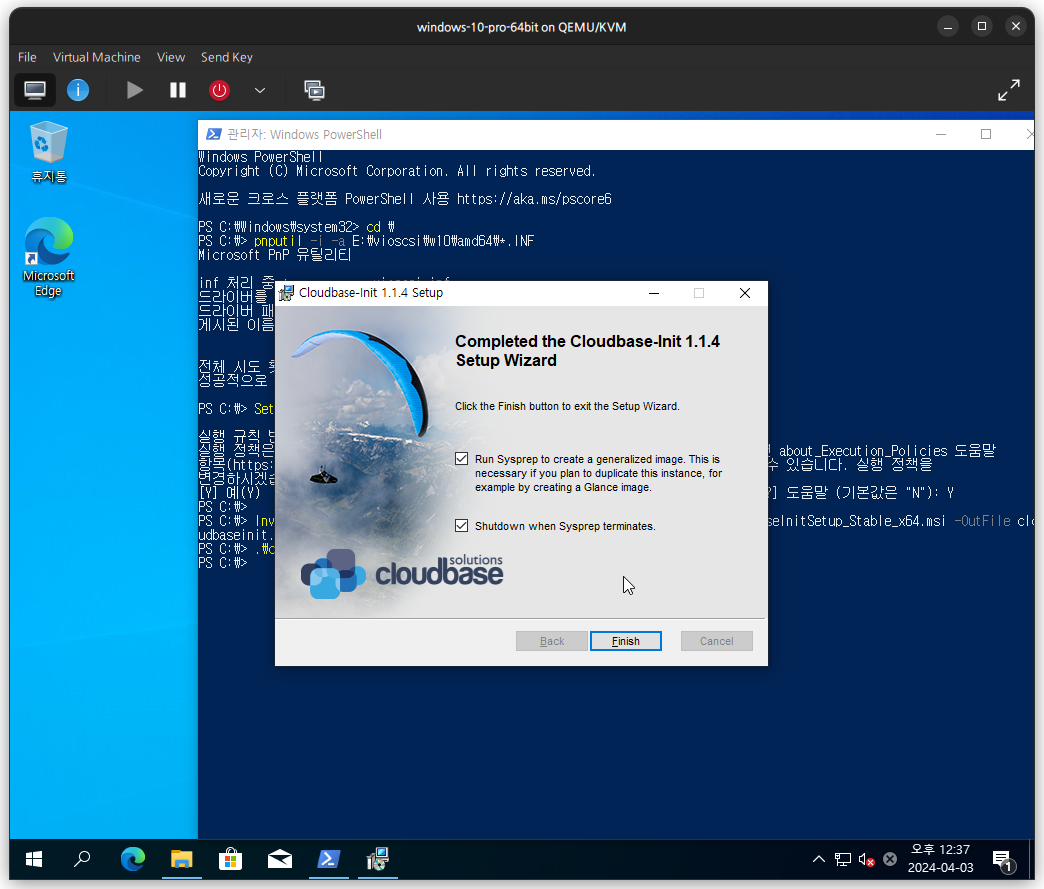Image resolution: width=1044 pixels, height=889 pixels.
Task: Launch Edge from the taskbar
Action: pos(132,859)
